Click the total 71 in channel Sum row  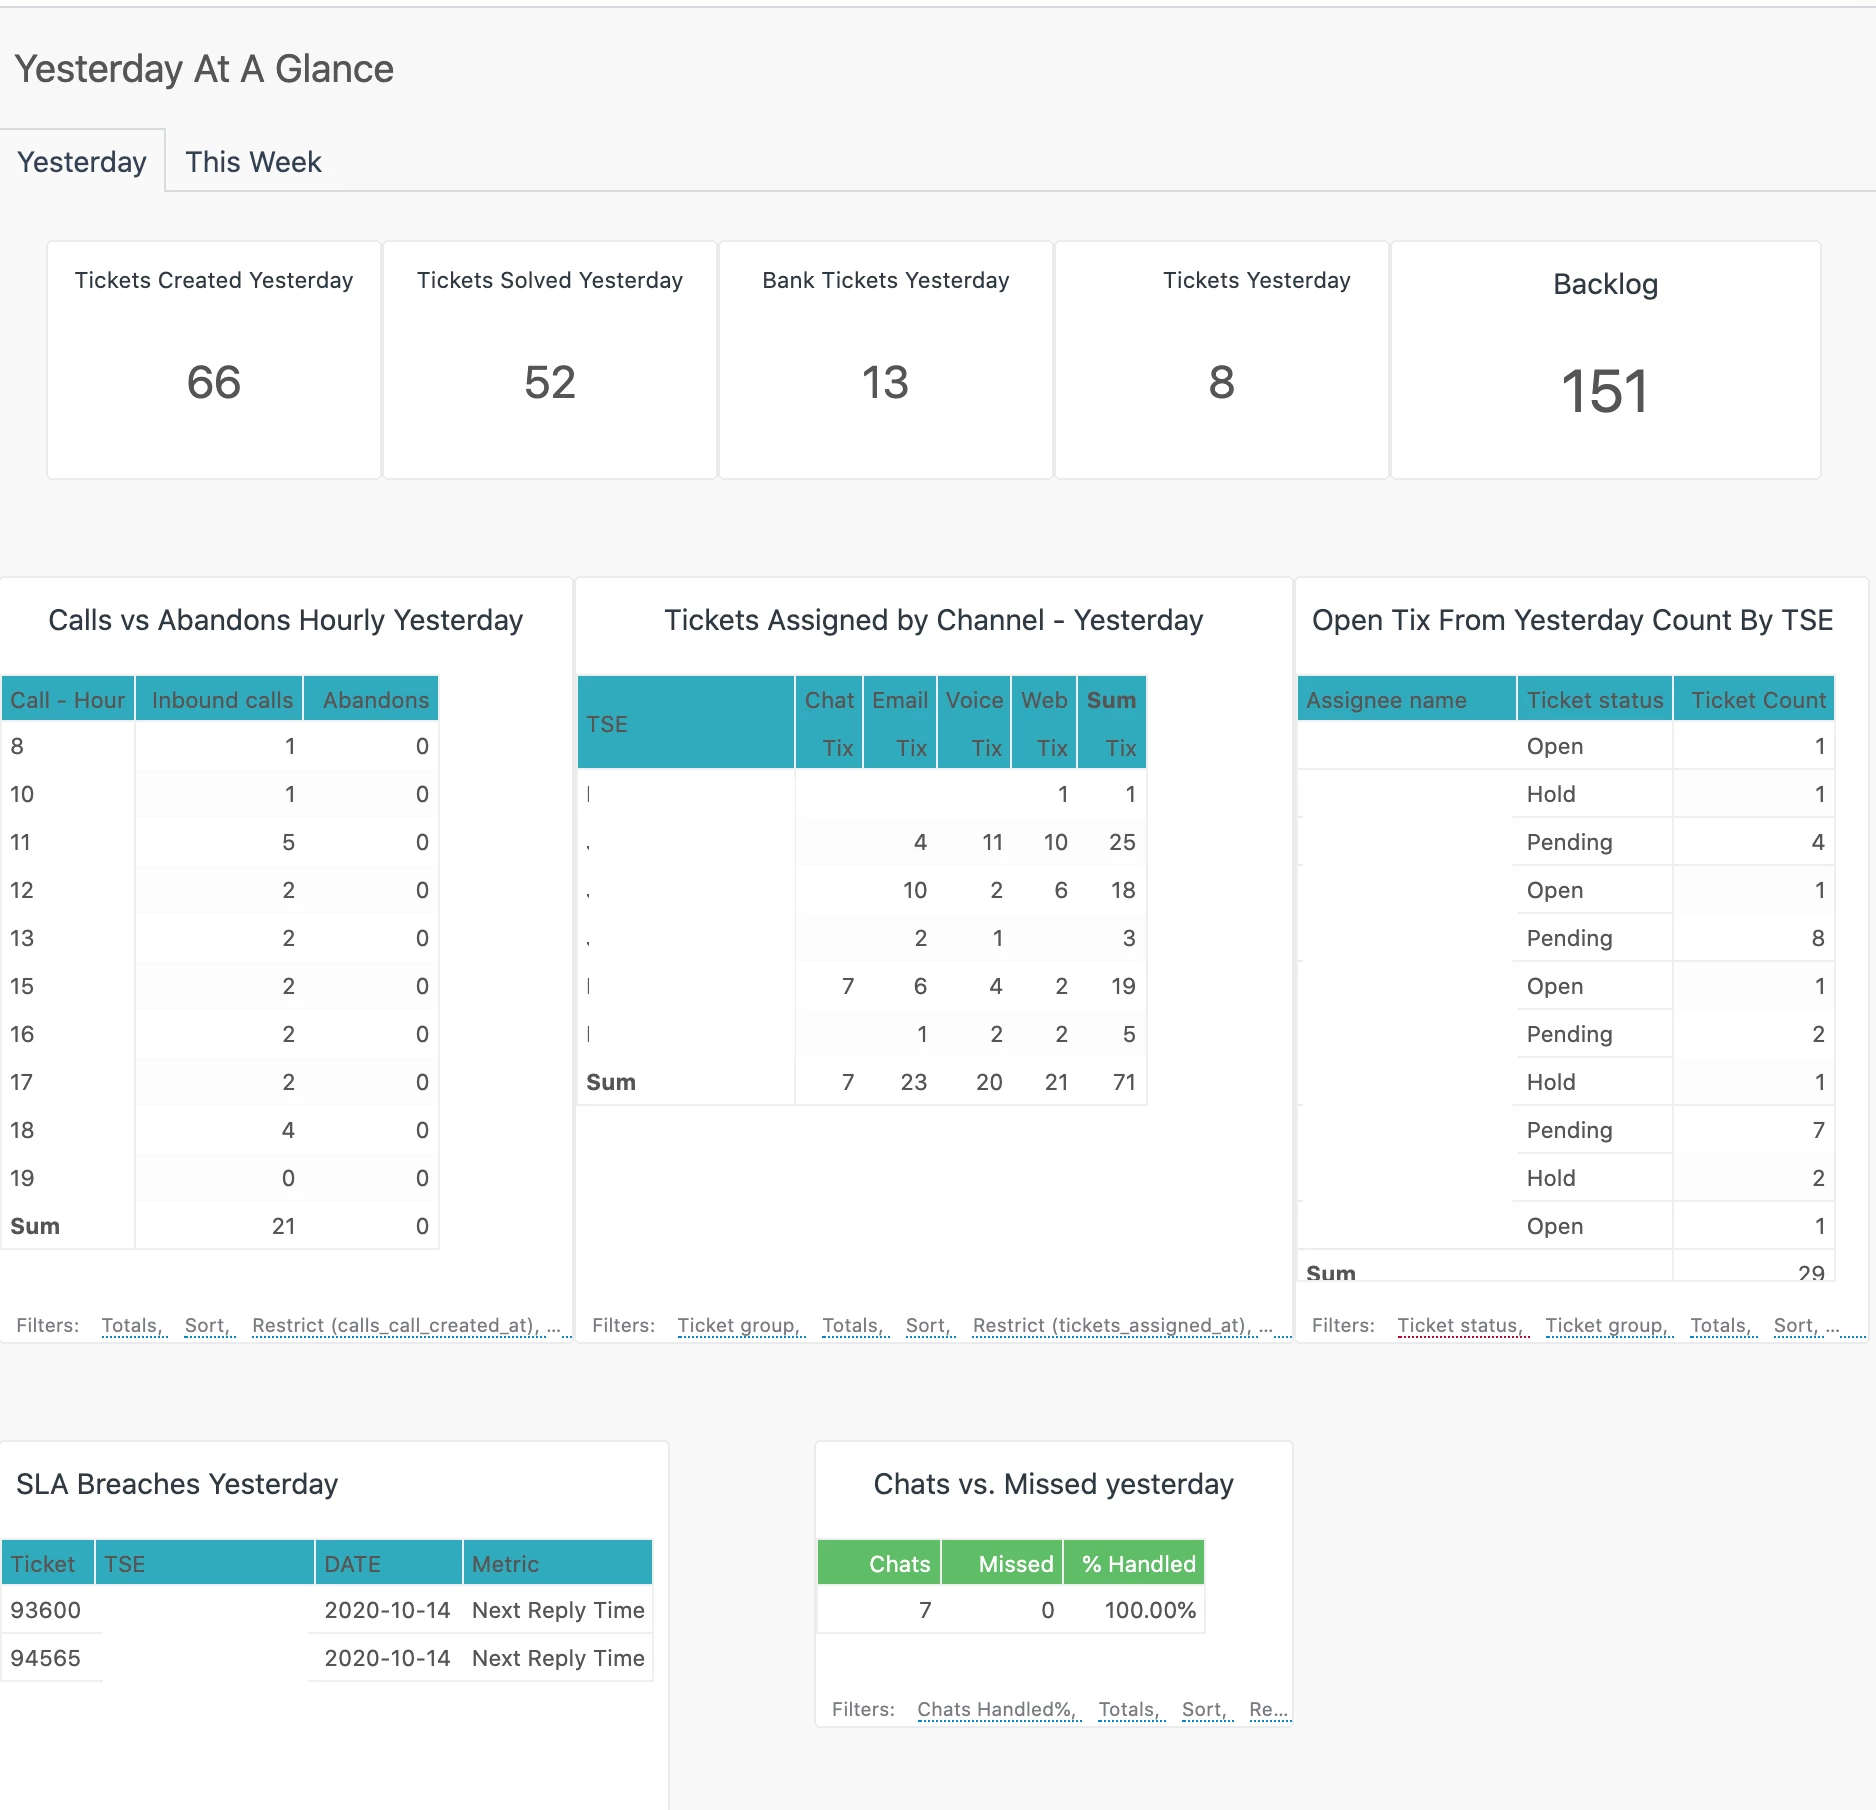pos(1124,1082)
